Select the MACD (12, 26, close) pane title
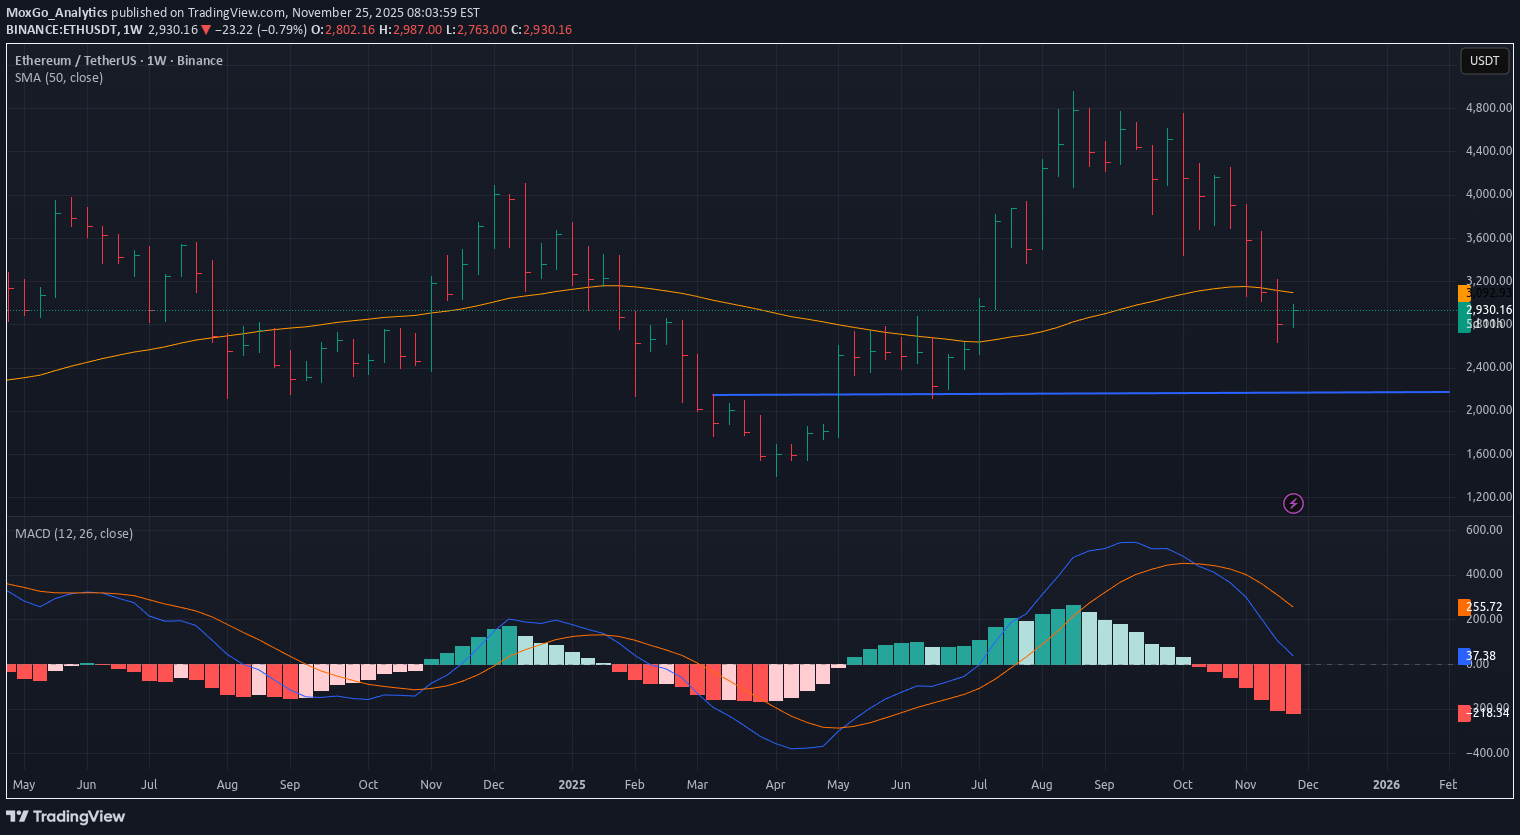This screenshot has height=835, width=1520. [x=73, y=533]
